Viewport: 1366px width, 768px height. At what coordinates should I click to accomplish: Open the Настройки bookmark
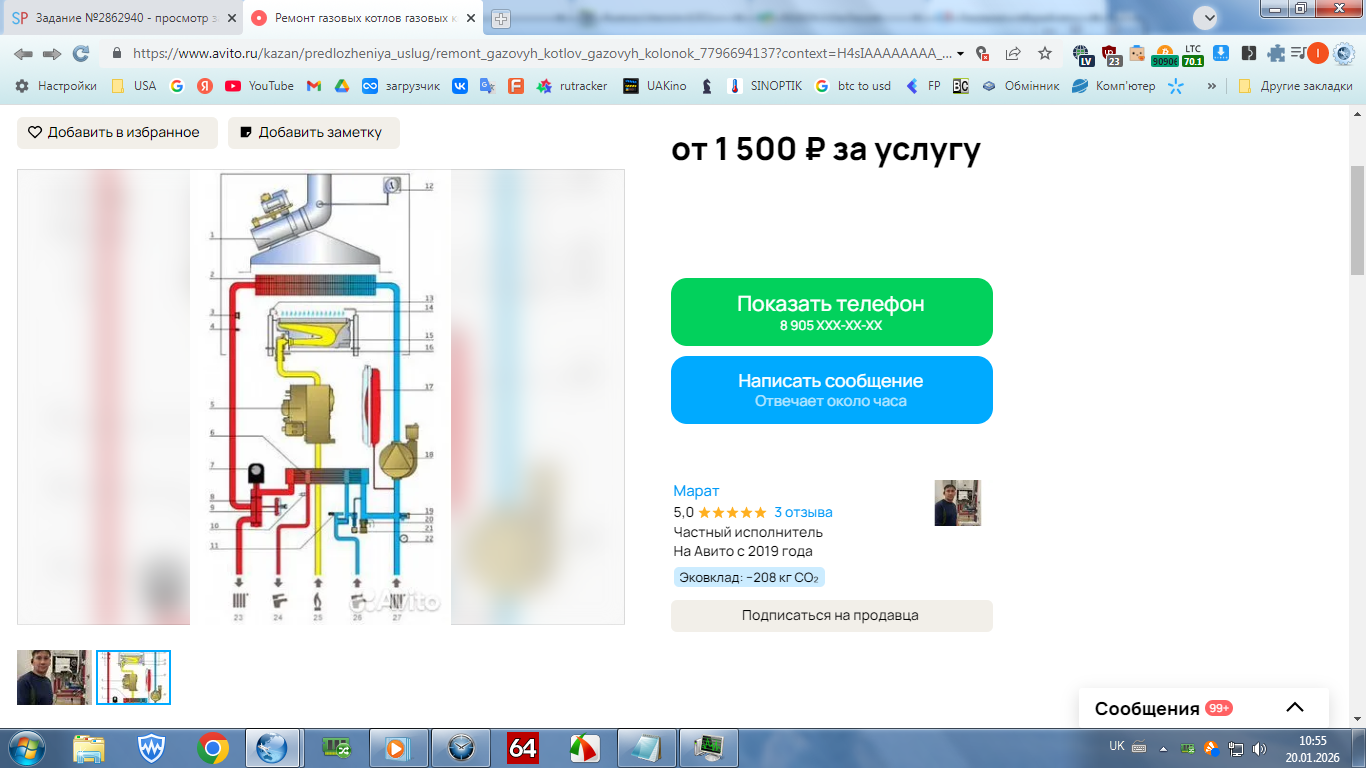coord(55,86)
